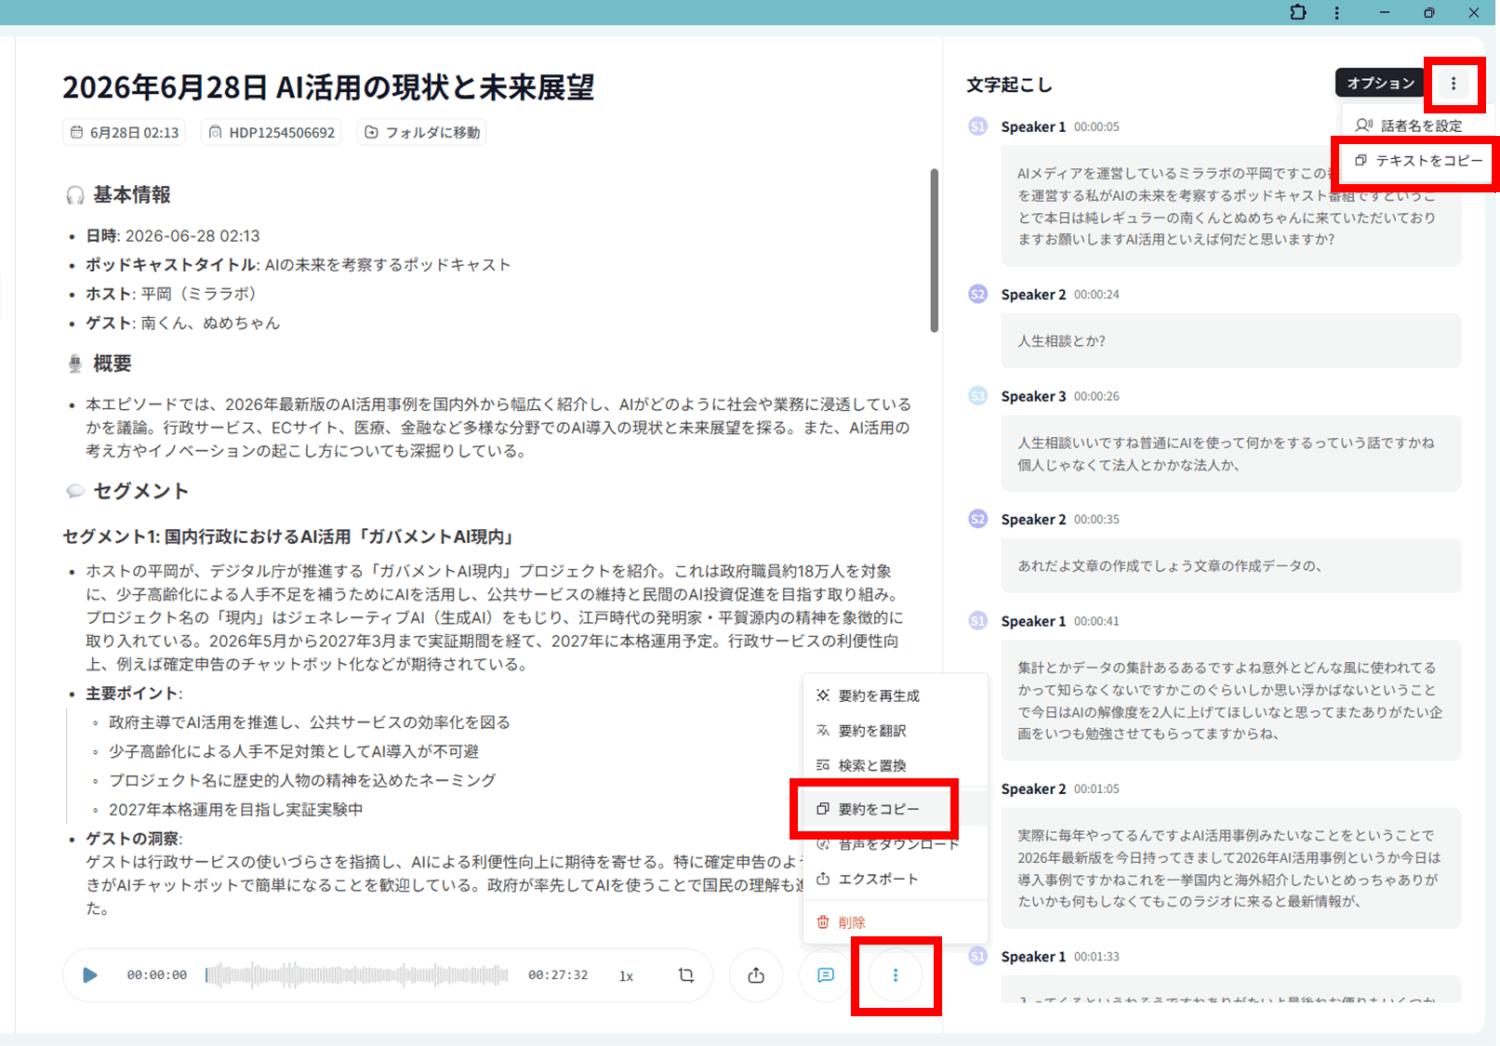Jump to timestamp 00:01:05
The height and width of the screenshot is (1046, 1500).
(x=1097, y=789)
